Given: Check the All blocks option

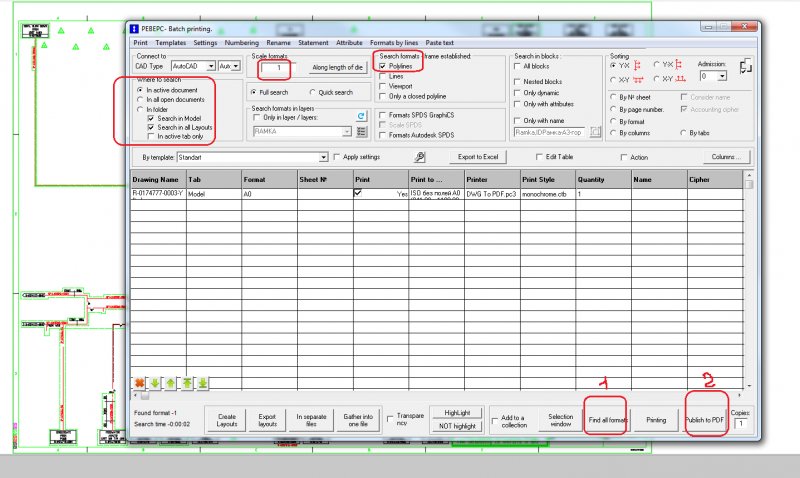Looking at the screenshot, I should point(517,66).
